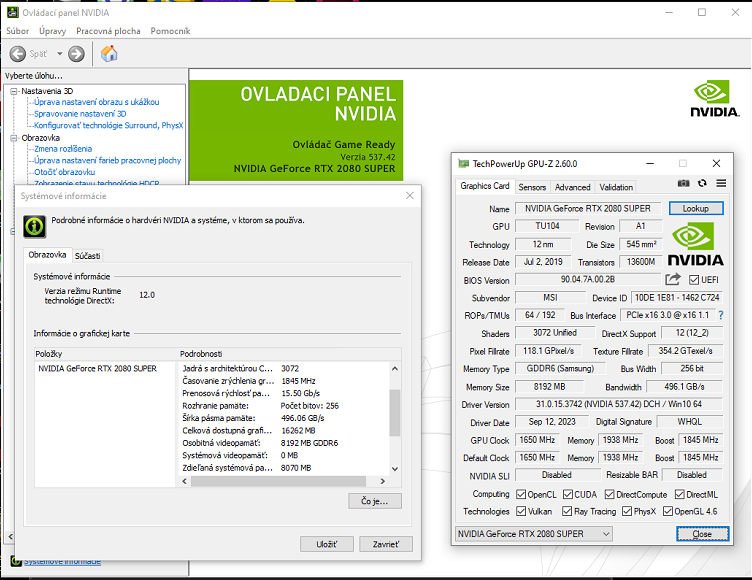The width and height of the screenshot is (752, 580).
Task: Click the back arrow navigation icon
Action: (x=18, y=53)
